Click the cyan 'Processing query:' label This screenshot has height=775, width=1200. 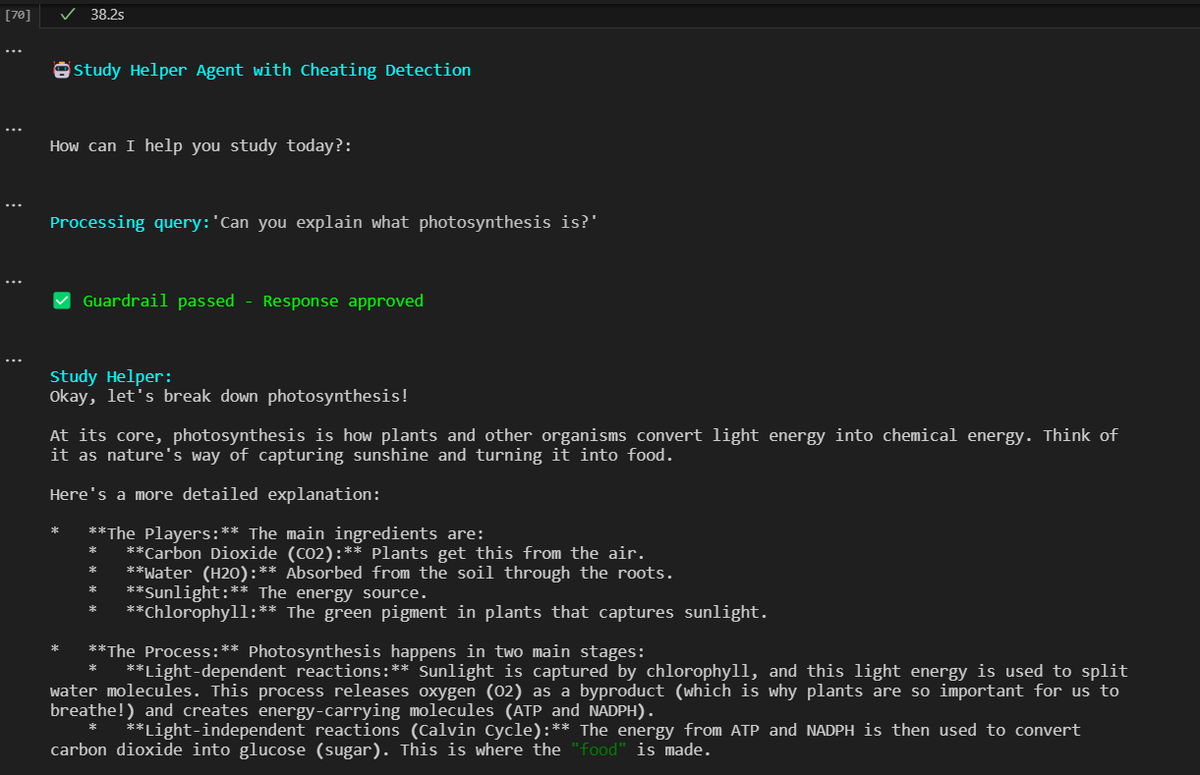tap(130, 223)
